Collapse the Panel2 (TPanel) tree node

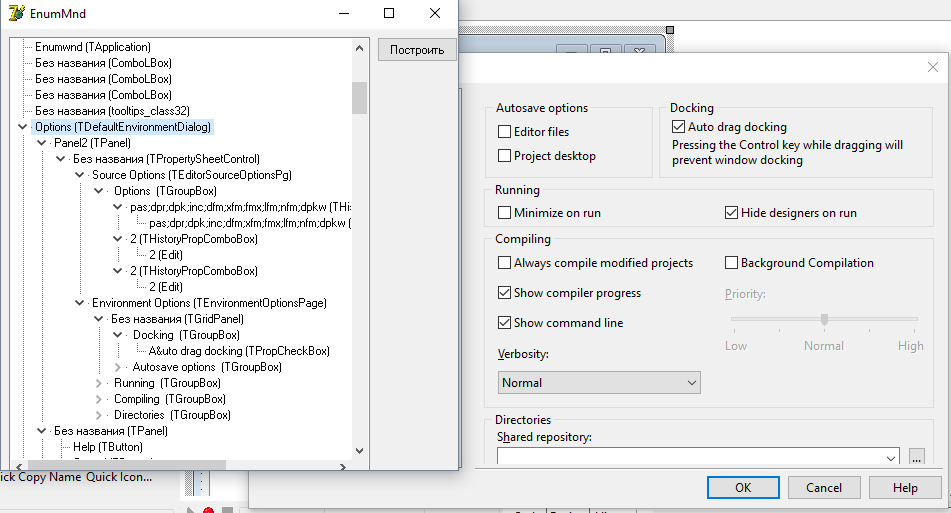(41, 143)
